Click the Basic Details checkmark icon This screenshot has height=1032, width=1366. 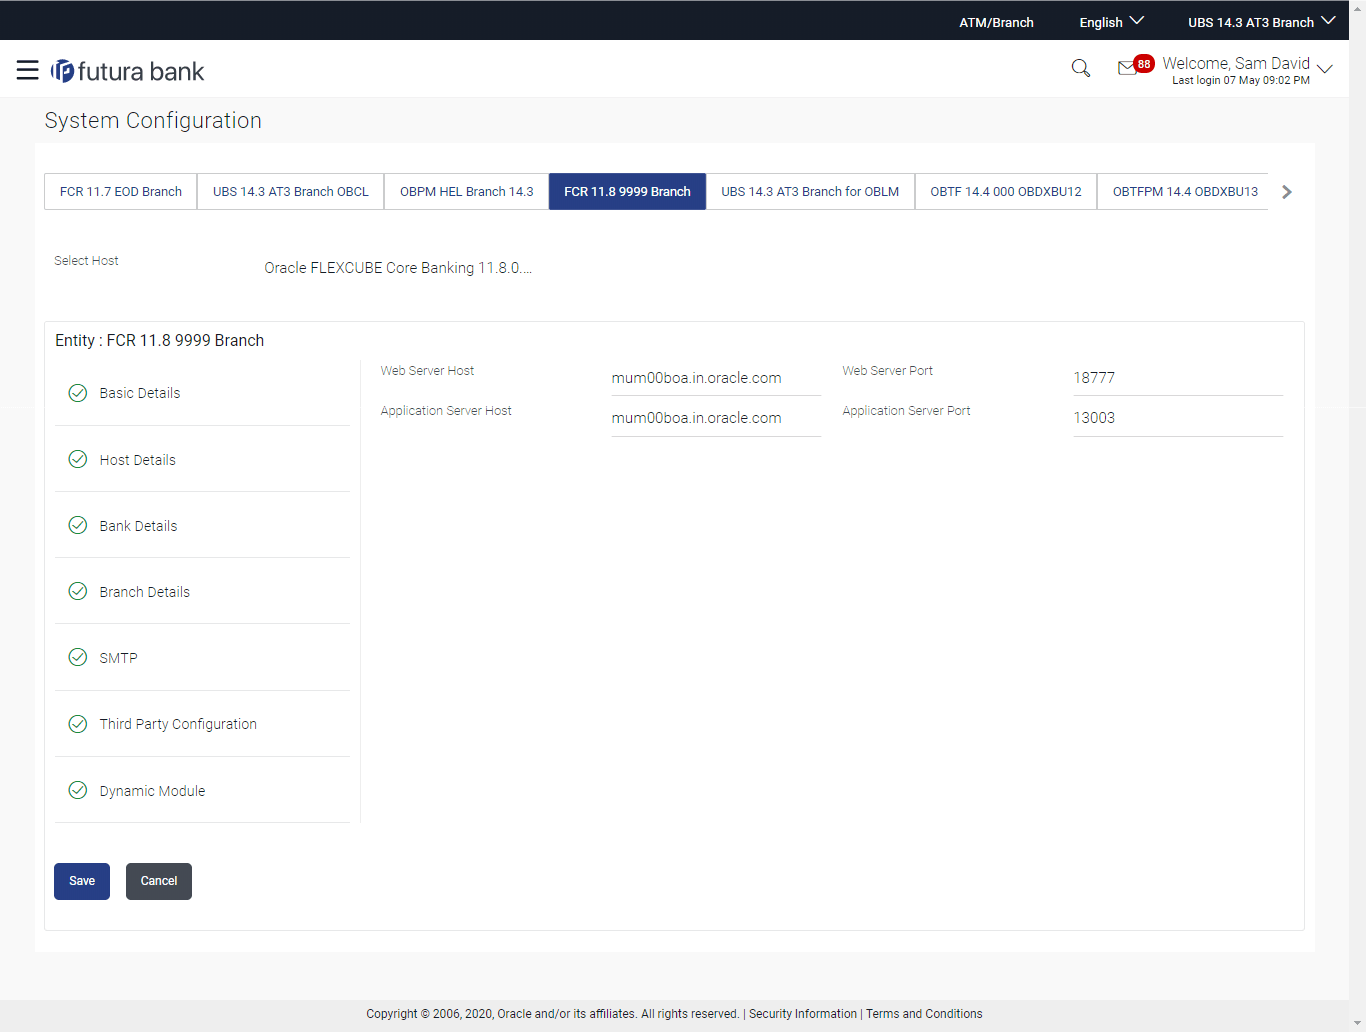pyautogui.click(x=78, y=393)
